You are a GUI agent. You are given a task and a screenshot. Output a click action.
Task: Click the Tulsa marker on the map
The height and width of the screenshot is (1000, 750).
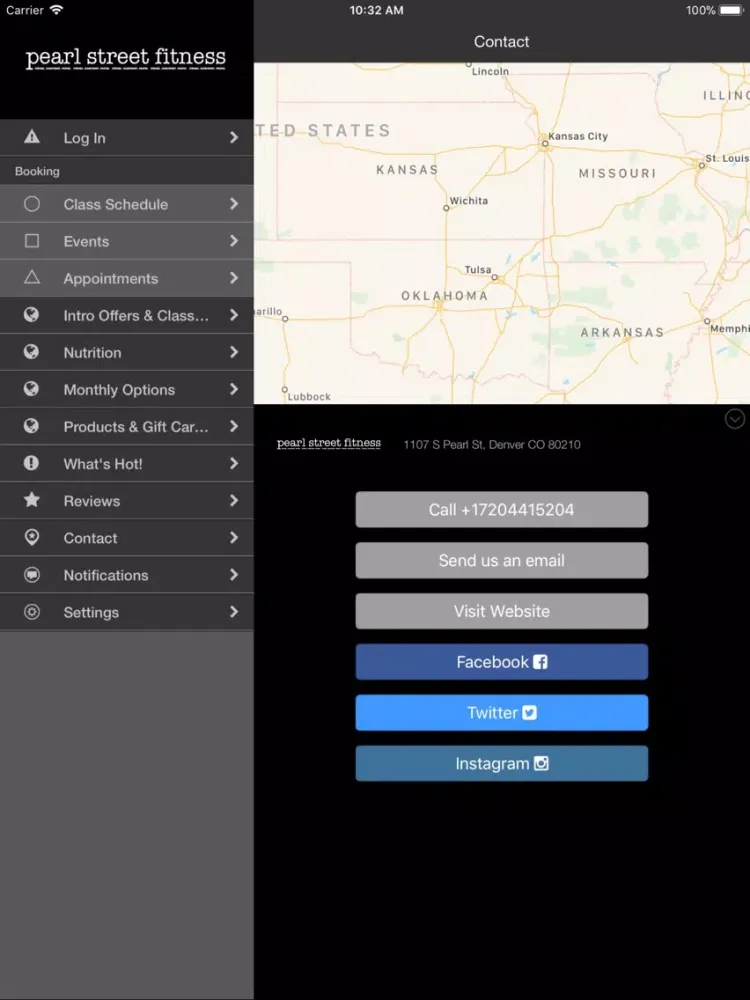point(494,277)
